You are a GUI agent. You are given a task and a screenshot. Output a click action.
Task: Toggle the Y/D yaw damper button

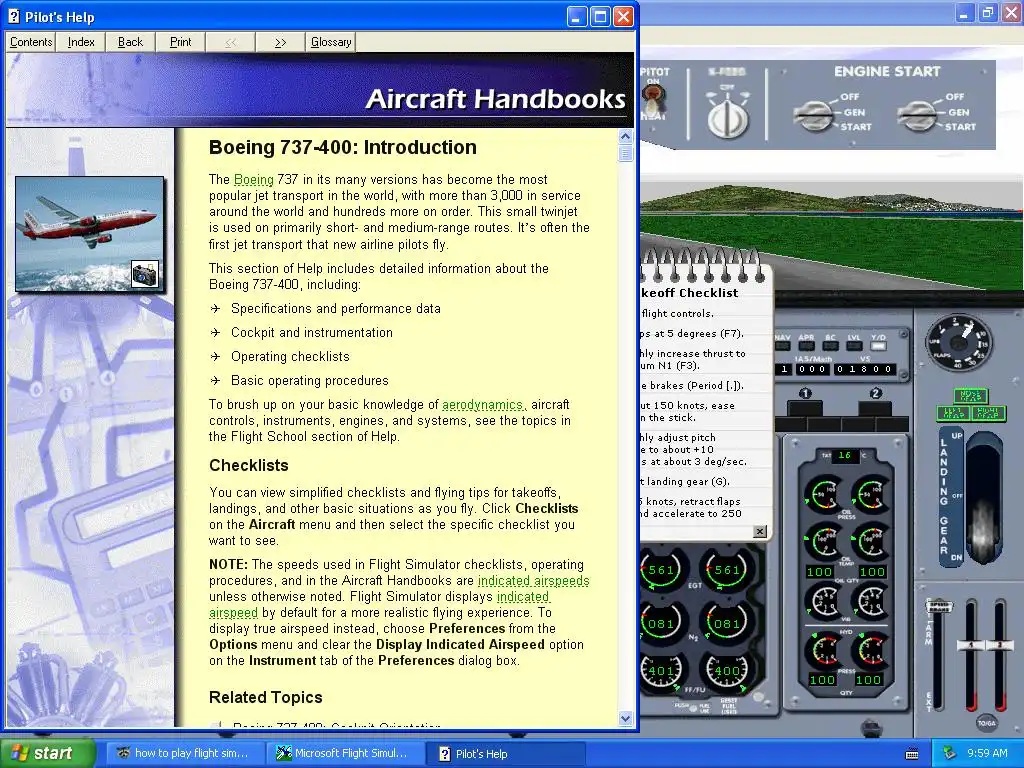(878, 345)
